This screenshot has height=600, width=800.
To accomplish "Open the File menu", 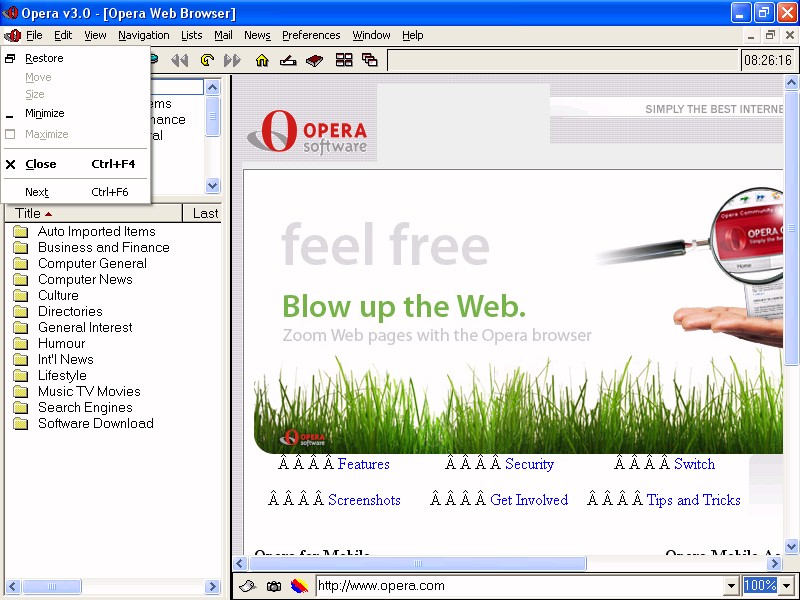I will [34, 35].
